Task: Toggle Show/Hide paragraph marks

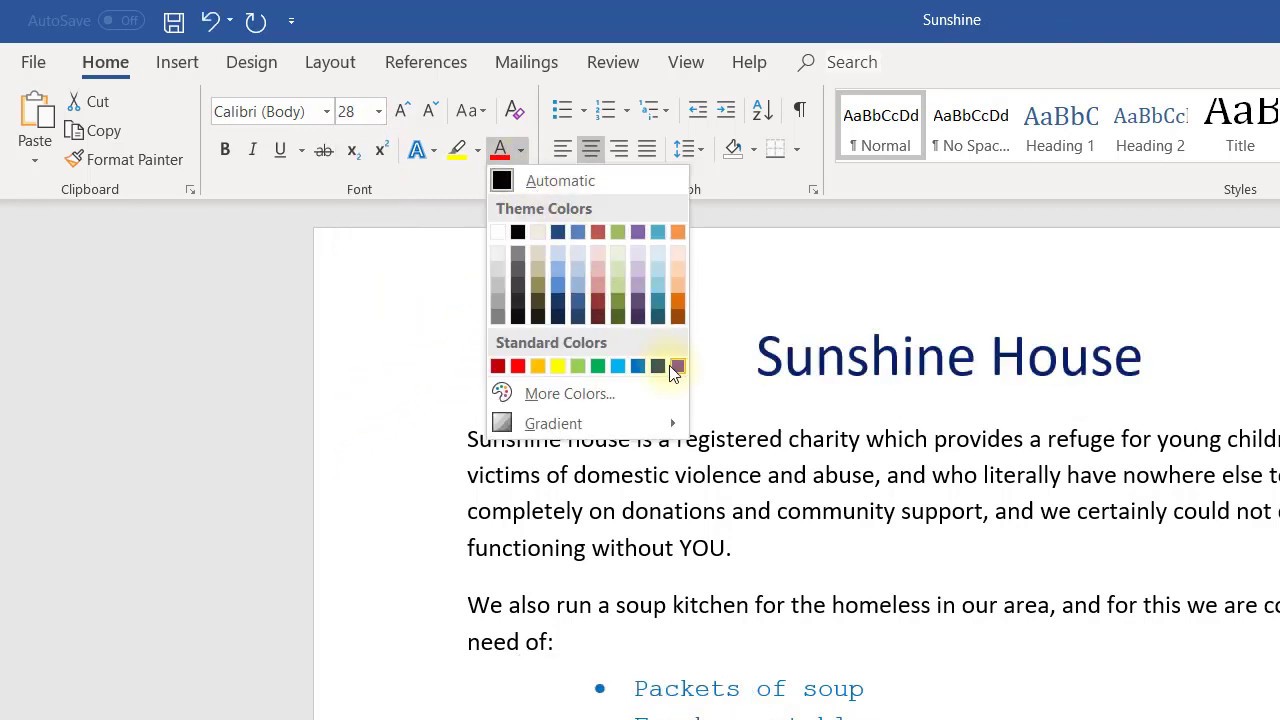Action: click(x=799, y=110)
